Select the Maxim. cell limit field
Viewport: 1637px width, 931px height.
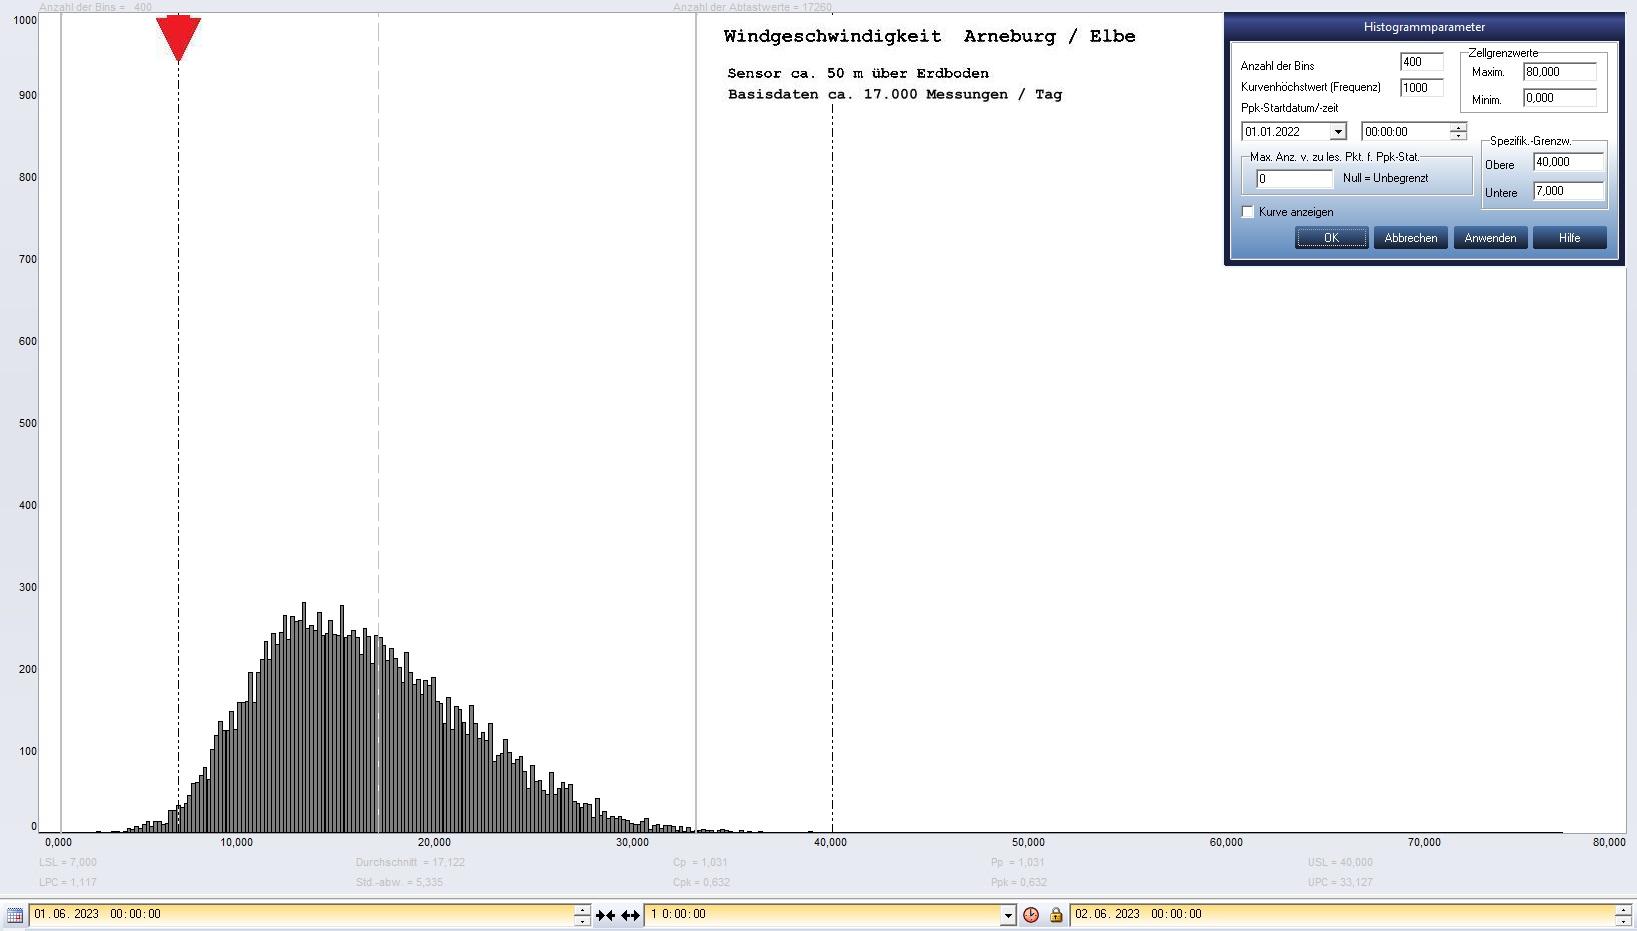1559,72
